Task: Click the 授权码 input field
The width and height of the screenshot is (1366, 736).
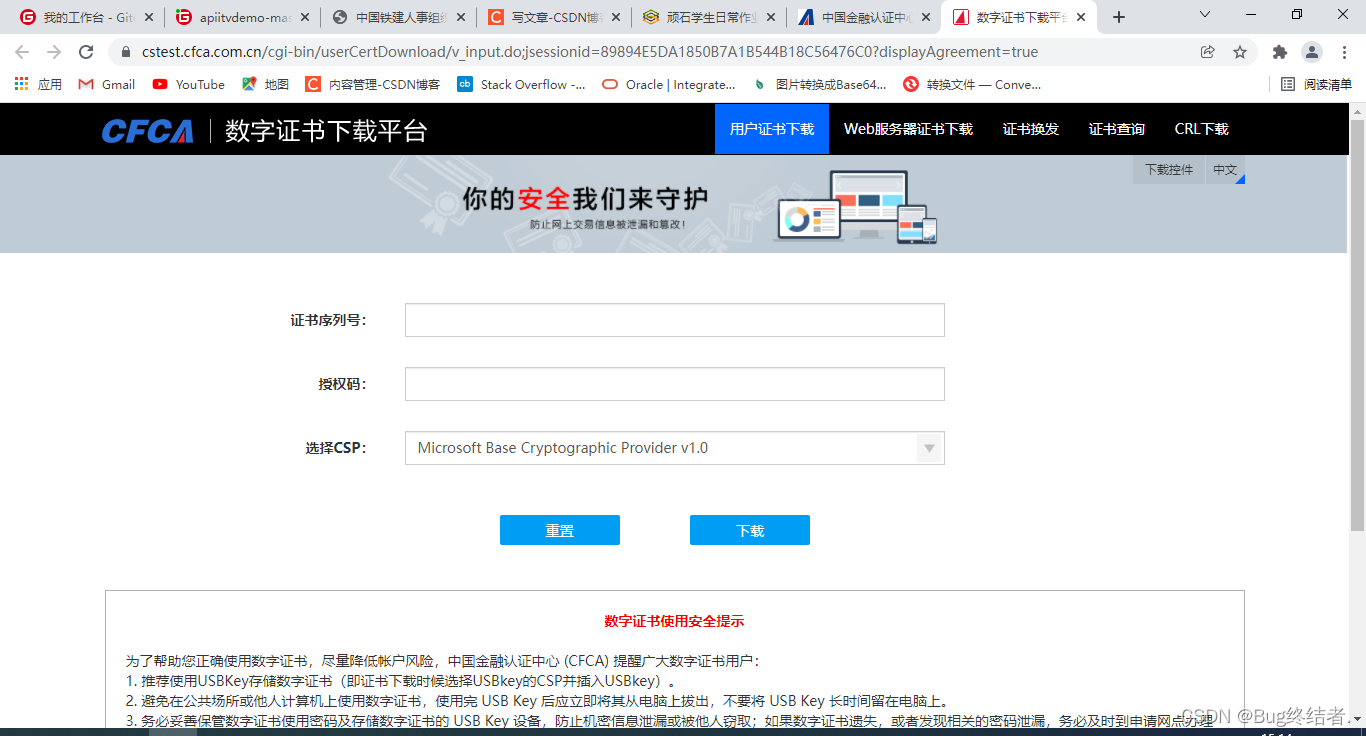Action: click(x=675, y=384)
